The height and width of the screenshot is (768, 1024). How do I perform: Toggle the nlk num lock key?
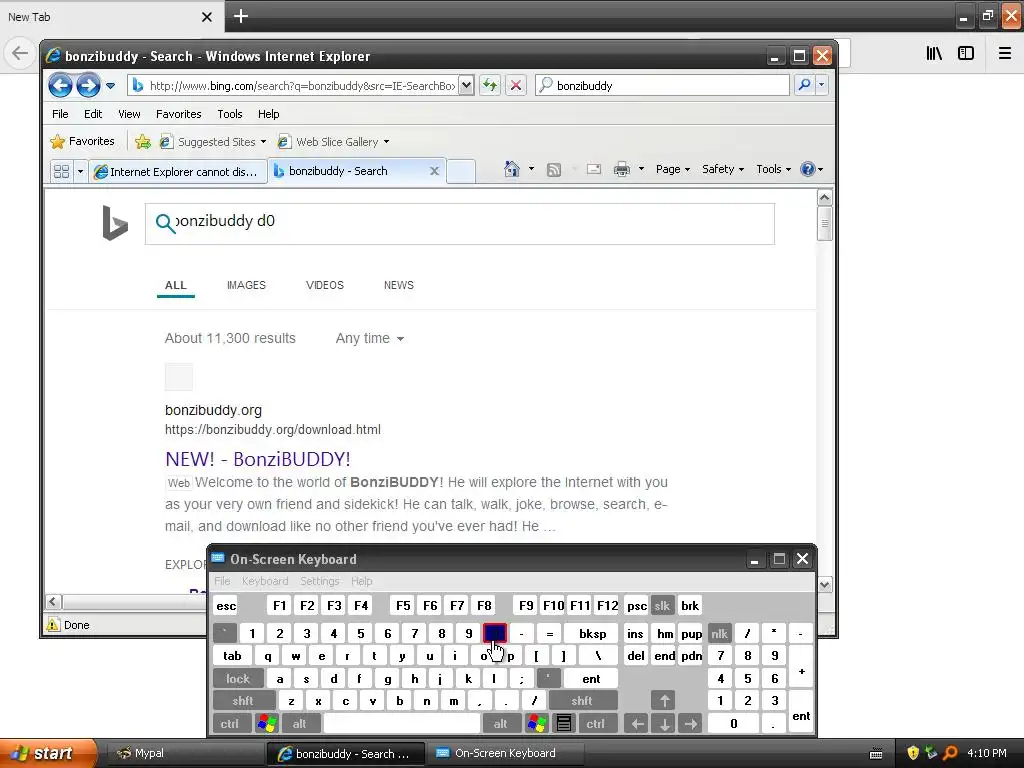[x=719, y=633]
